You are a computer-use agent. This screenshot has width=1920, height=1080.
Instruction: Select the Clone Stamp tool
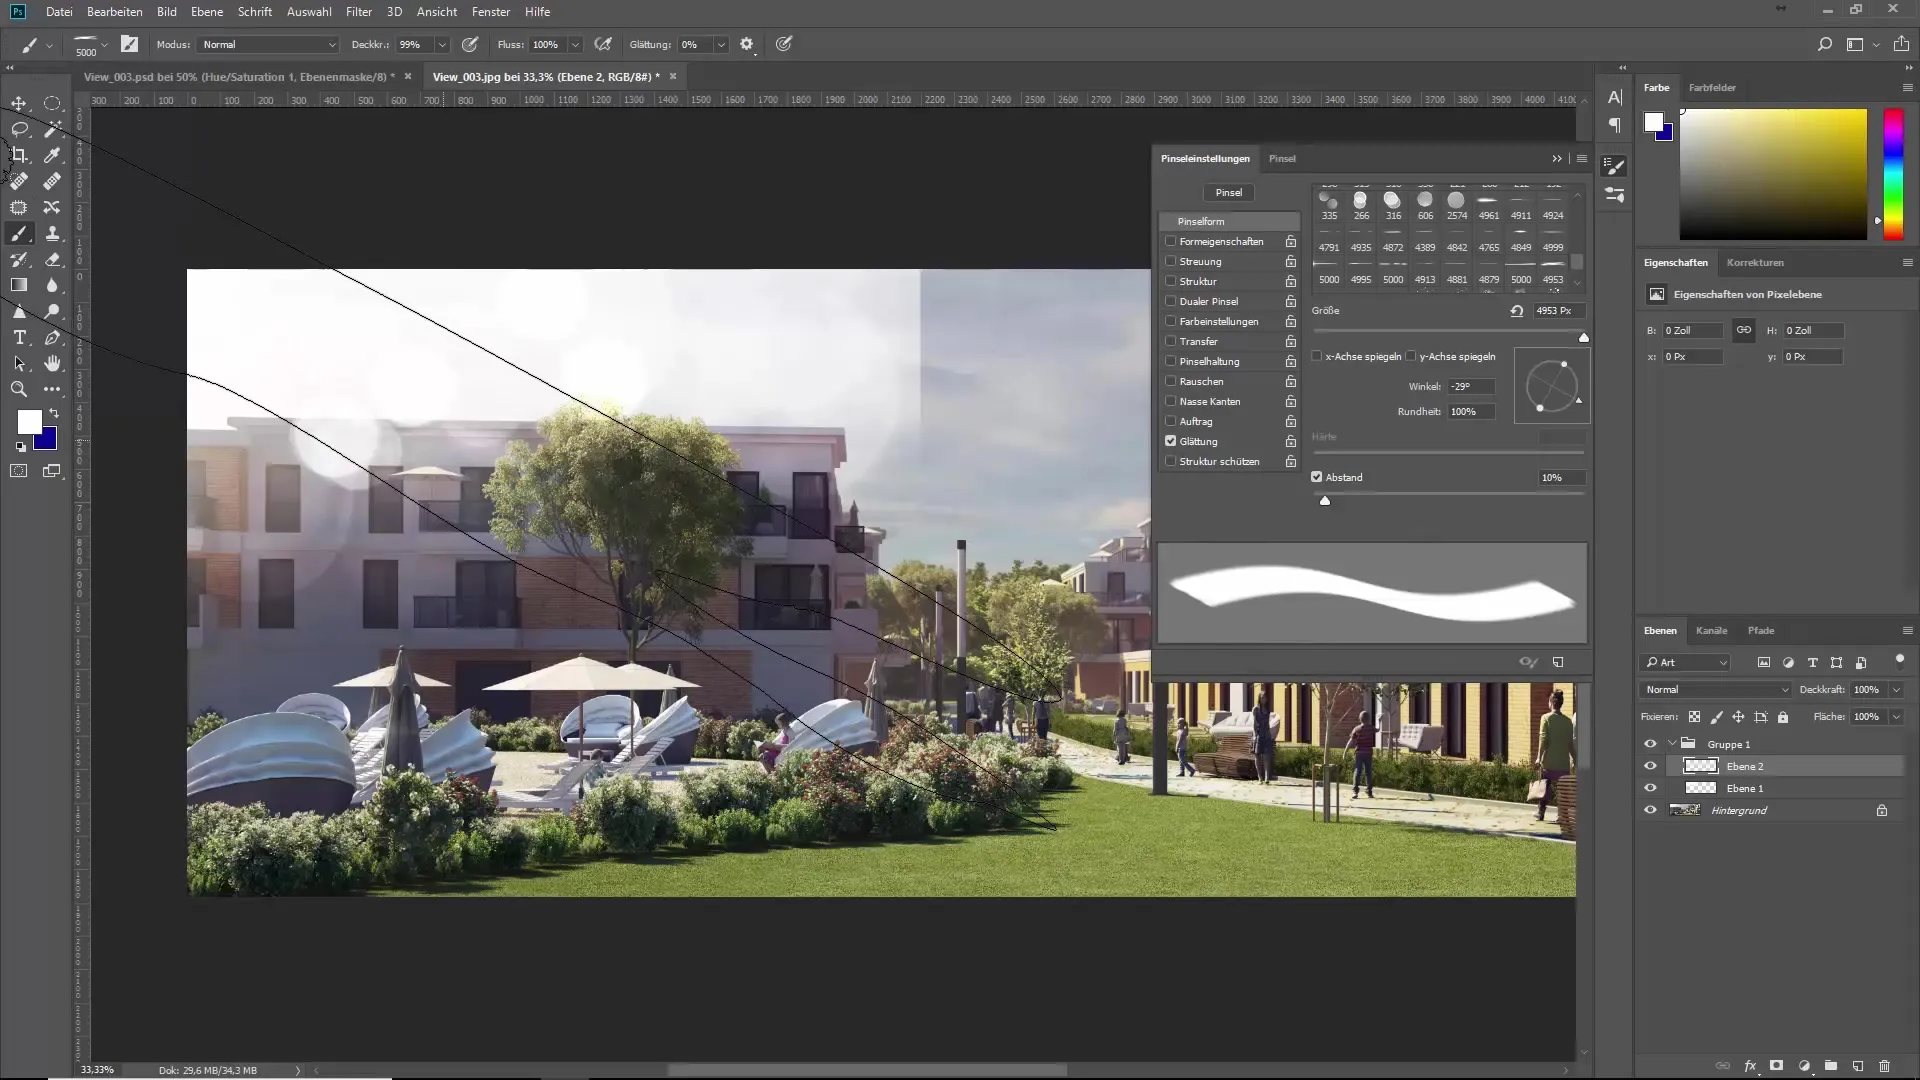52,233
